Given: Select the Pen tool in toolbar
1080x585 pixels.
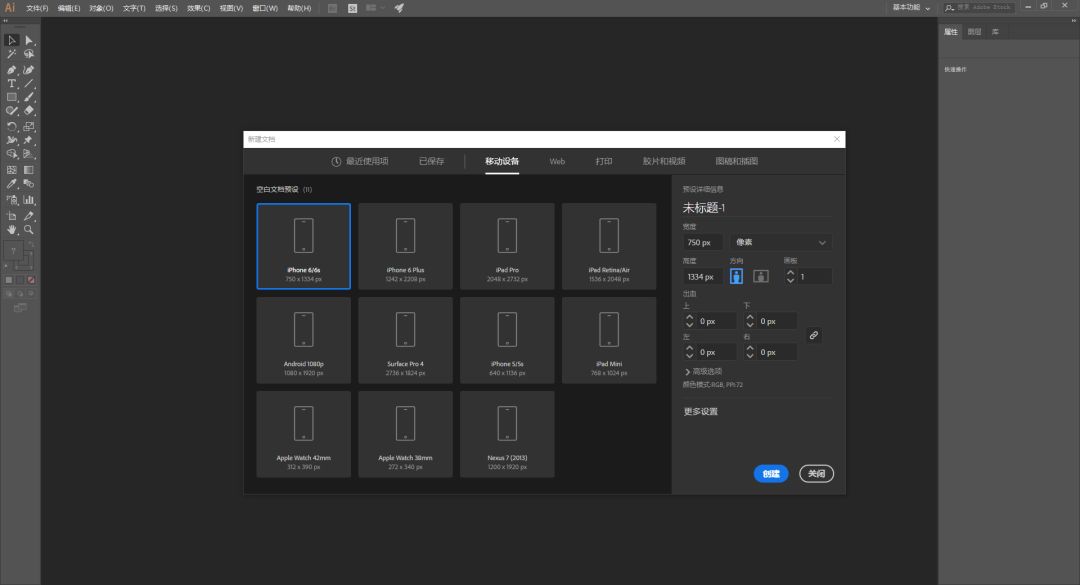Looking at the screenshot, I should tap(12, 70).
